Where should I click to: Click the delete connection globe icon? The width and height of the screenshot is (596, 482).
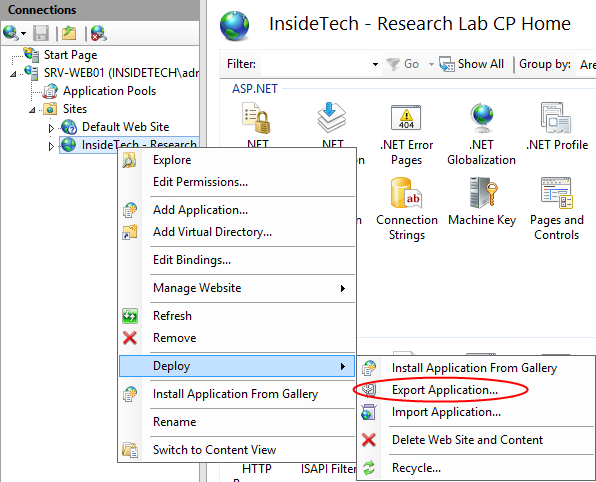(x=98, y=33)
